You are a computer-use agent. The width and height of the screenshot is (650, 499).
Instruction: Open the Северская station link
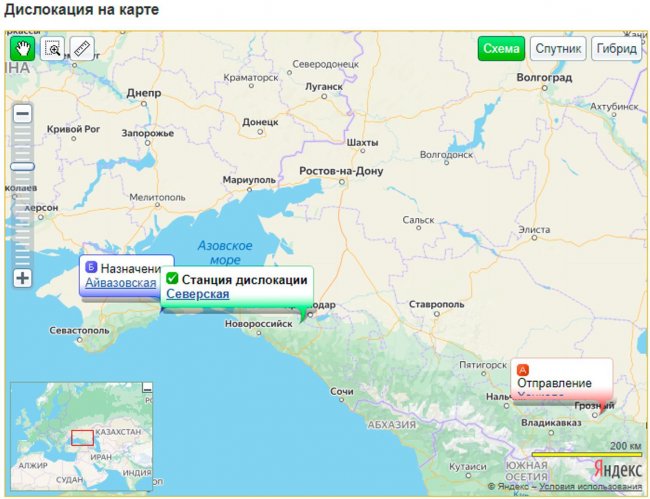click(x=197, y=294)
